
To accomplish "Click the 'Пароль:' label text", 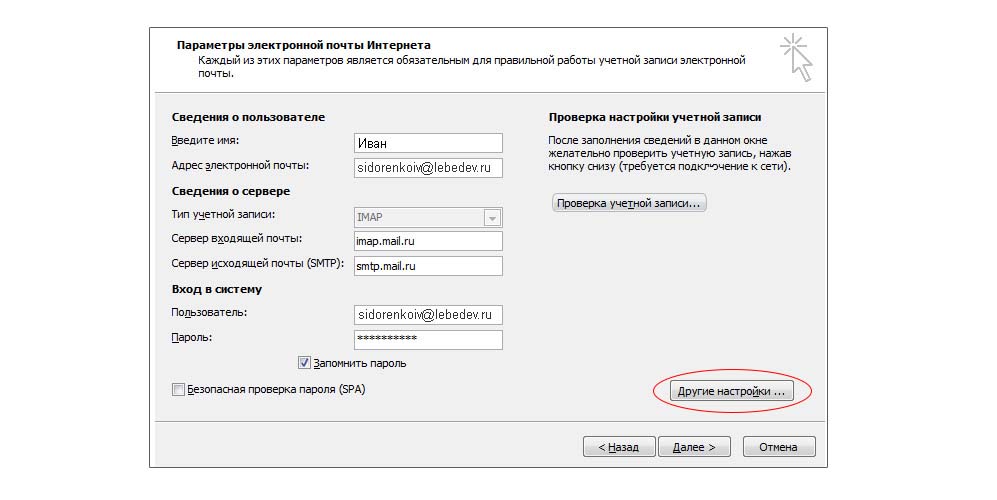I will 193,337.
